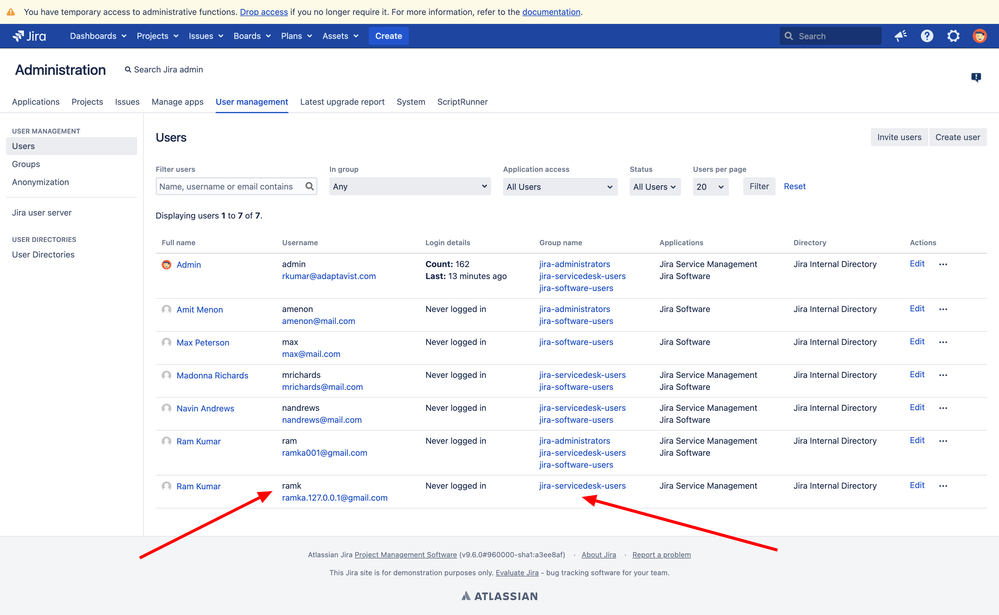Switch to the Latest upgrade report tab
This screenshot has width=999, height=615.
(342, 102)
